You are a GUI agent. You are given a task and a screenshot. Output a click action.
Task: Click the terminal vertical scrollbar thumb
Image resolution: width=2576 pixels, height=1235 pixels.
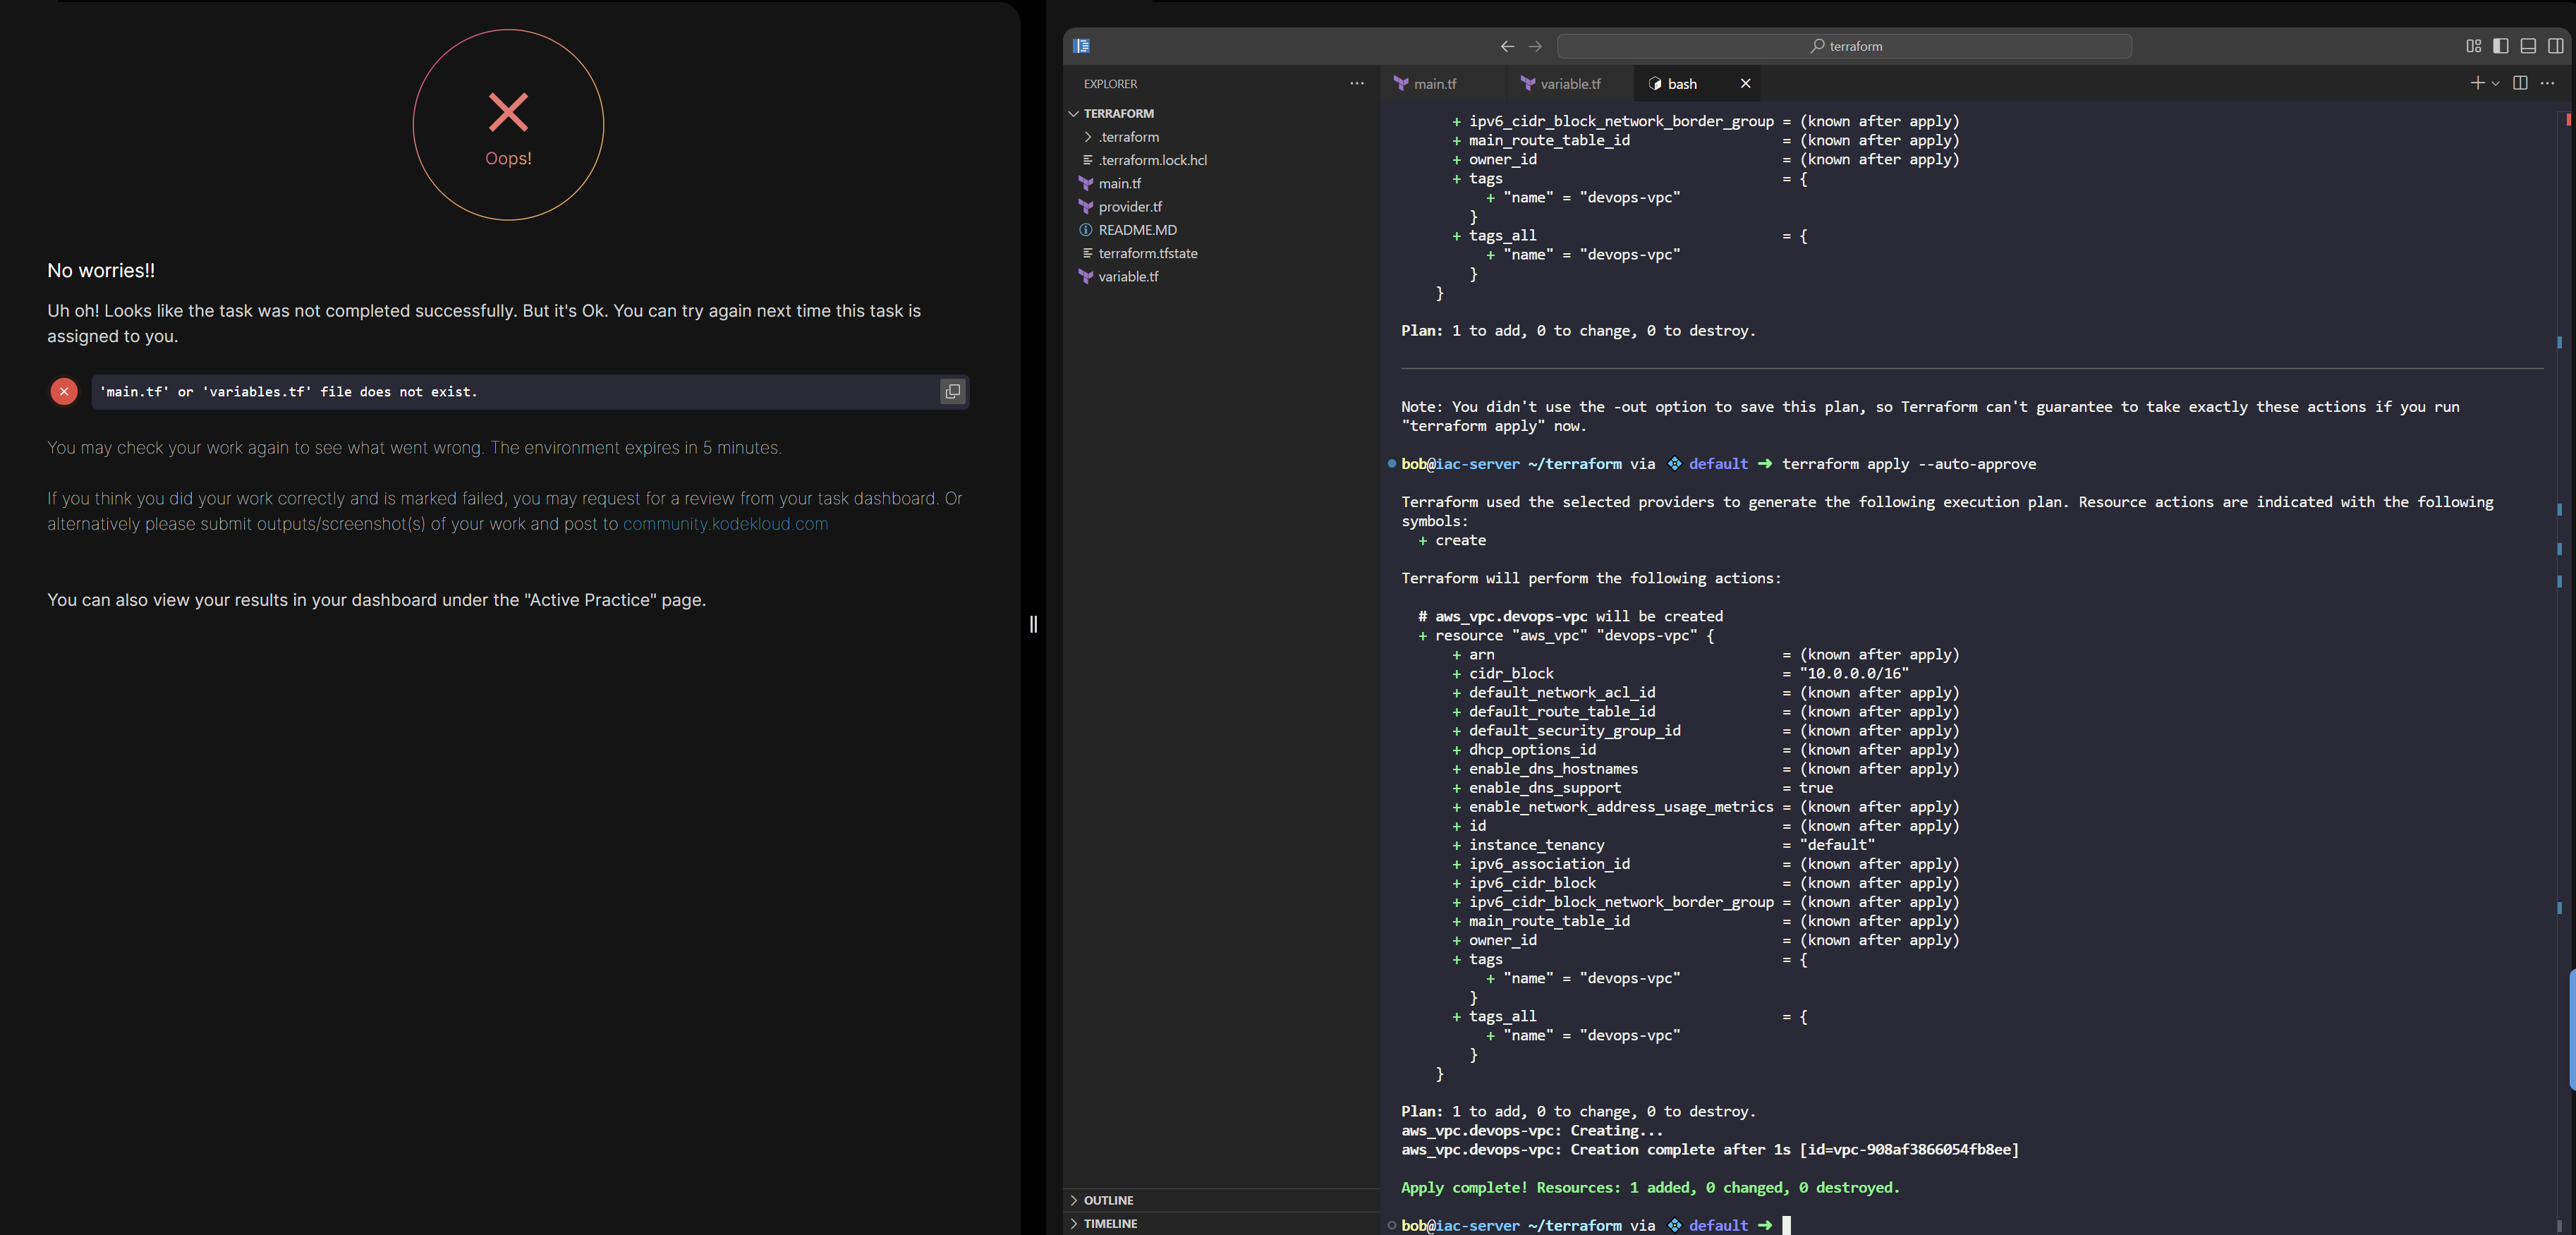(x=2571, y=1030)
